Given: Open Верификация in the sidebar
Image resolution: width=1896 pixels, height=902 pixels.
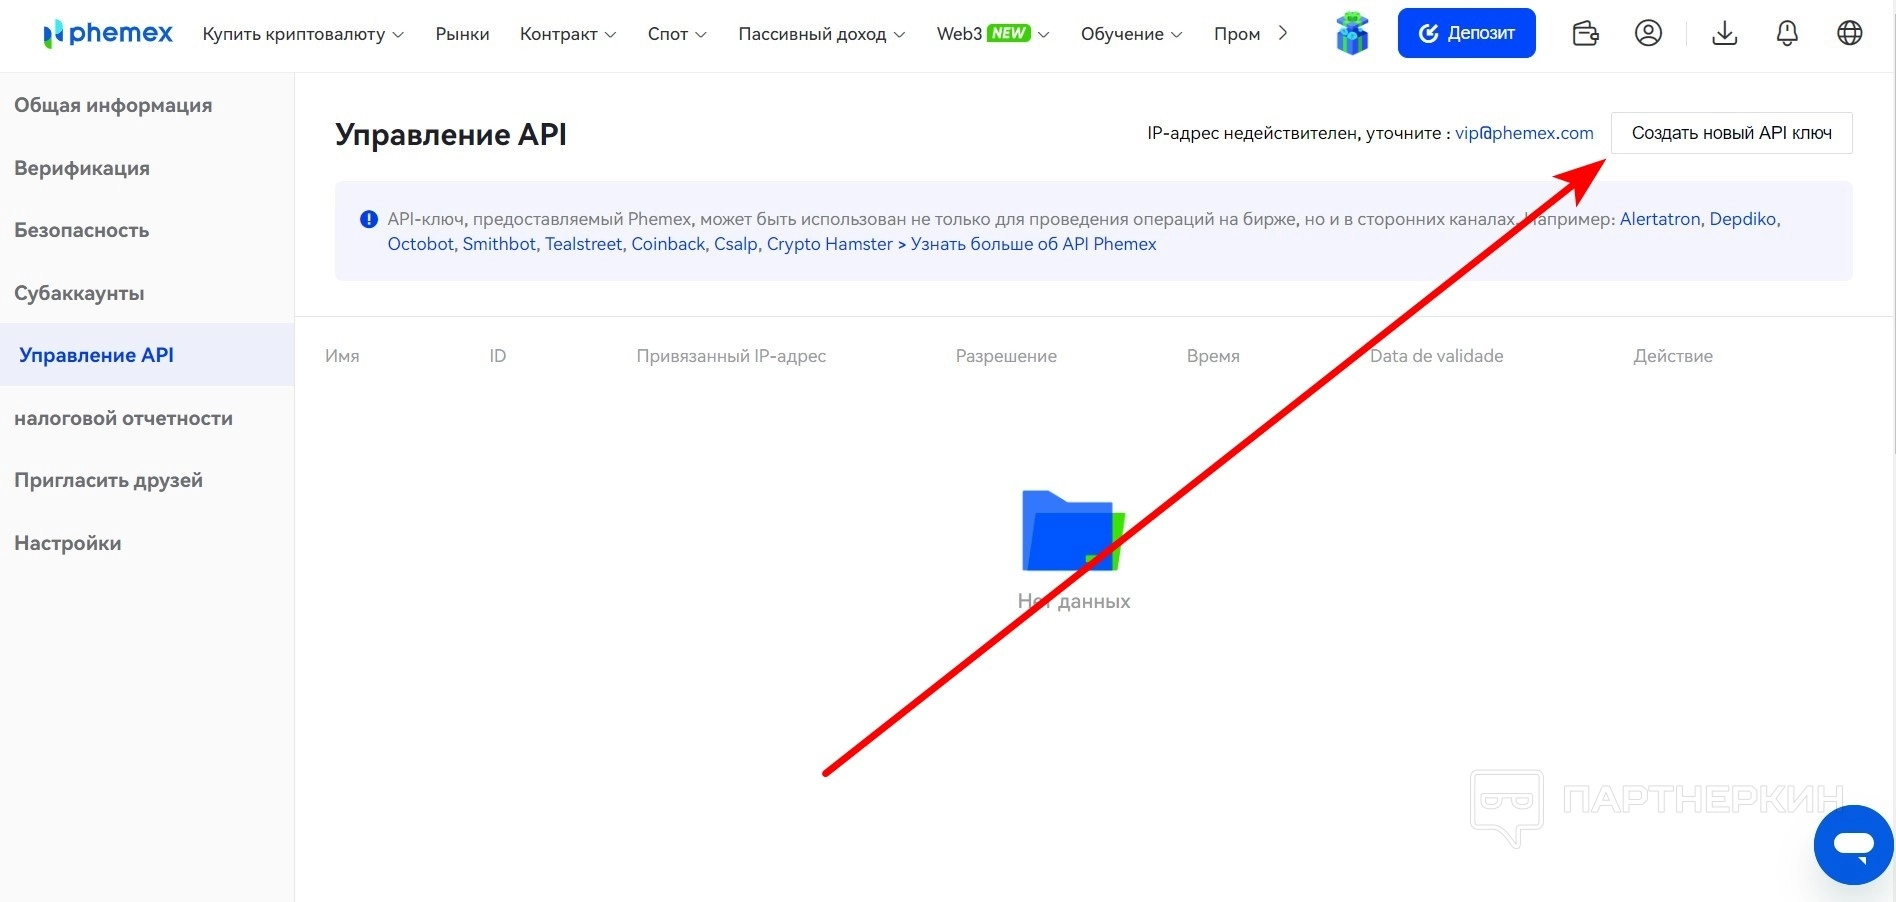Looking at the screenshot, I should coord(82,168).
